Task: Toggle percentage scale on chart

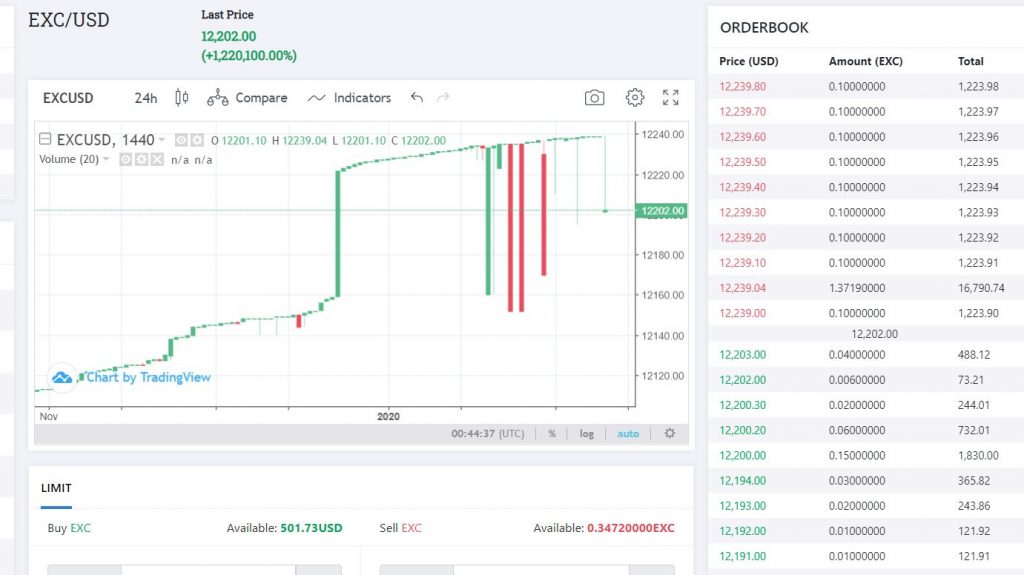Action: [x=552, y=434]
